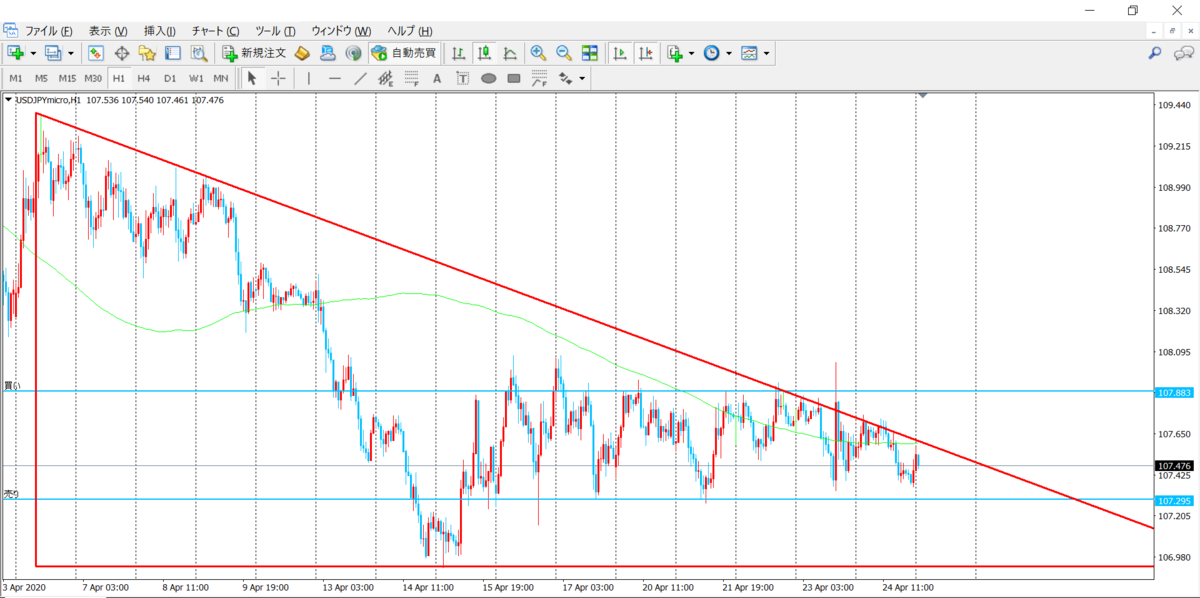The height and width of the screenshot is (598, 1200).
Task: Open the search magnifier at top right
Action: 1155,53
